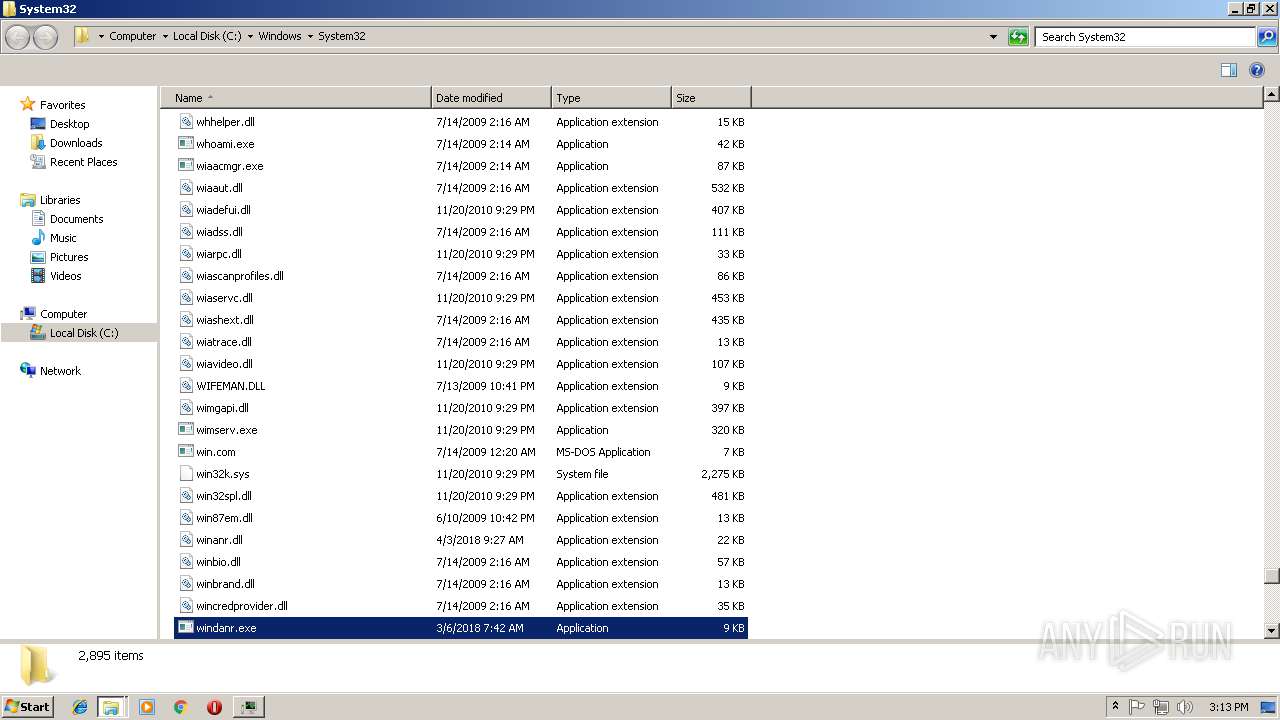Open the Start menu
This screenshot has width=1280, height=720.
pyautogui.click(x=27, y=707)
